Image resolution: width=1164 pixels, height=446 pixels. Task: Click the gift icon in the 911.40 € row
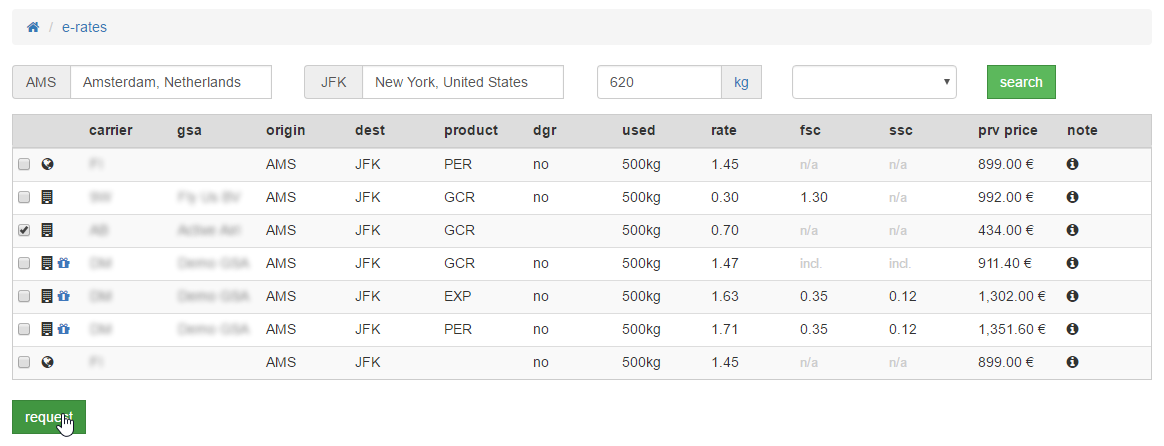[x=64, y=263]
